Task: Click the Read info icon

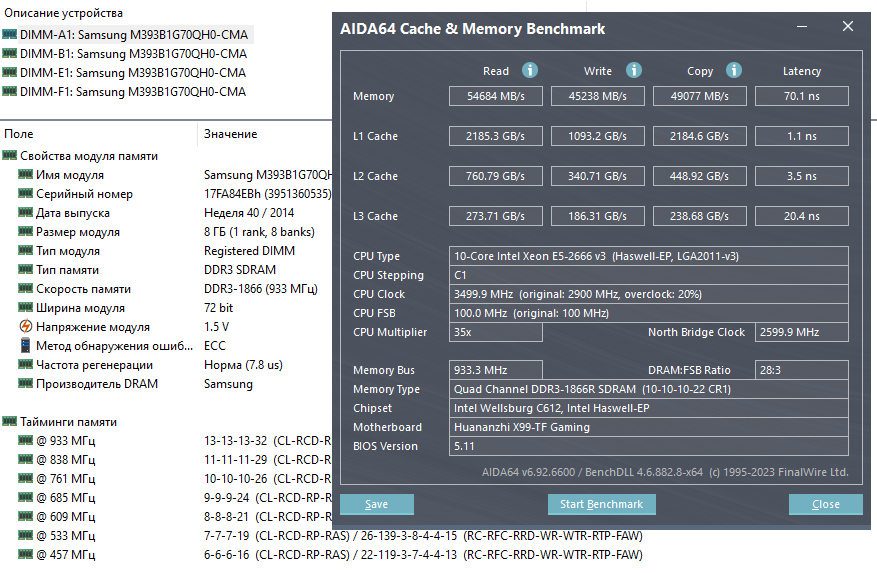Action: coord(530,70)
